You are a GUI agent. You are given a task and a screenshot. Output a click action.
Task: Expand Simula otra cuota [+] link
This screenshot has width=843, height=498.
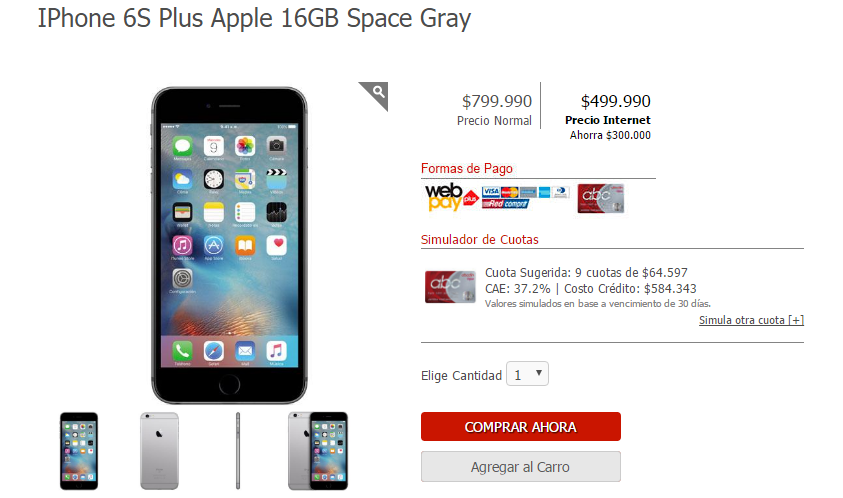click(x=751, y=320)
